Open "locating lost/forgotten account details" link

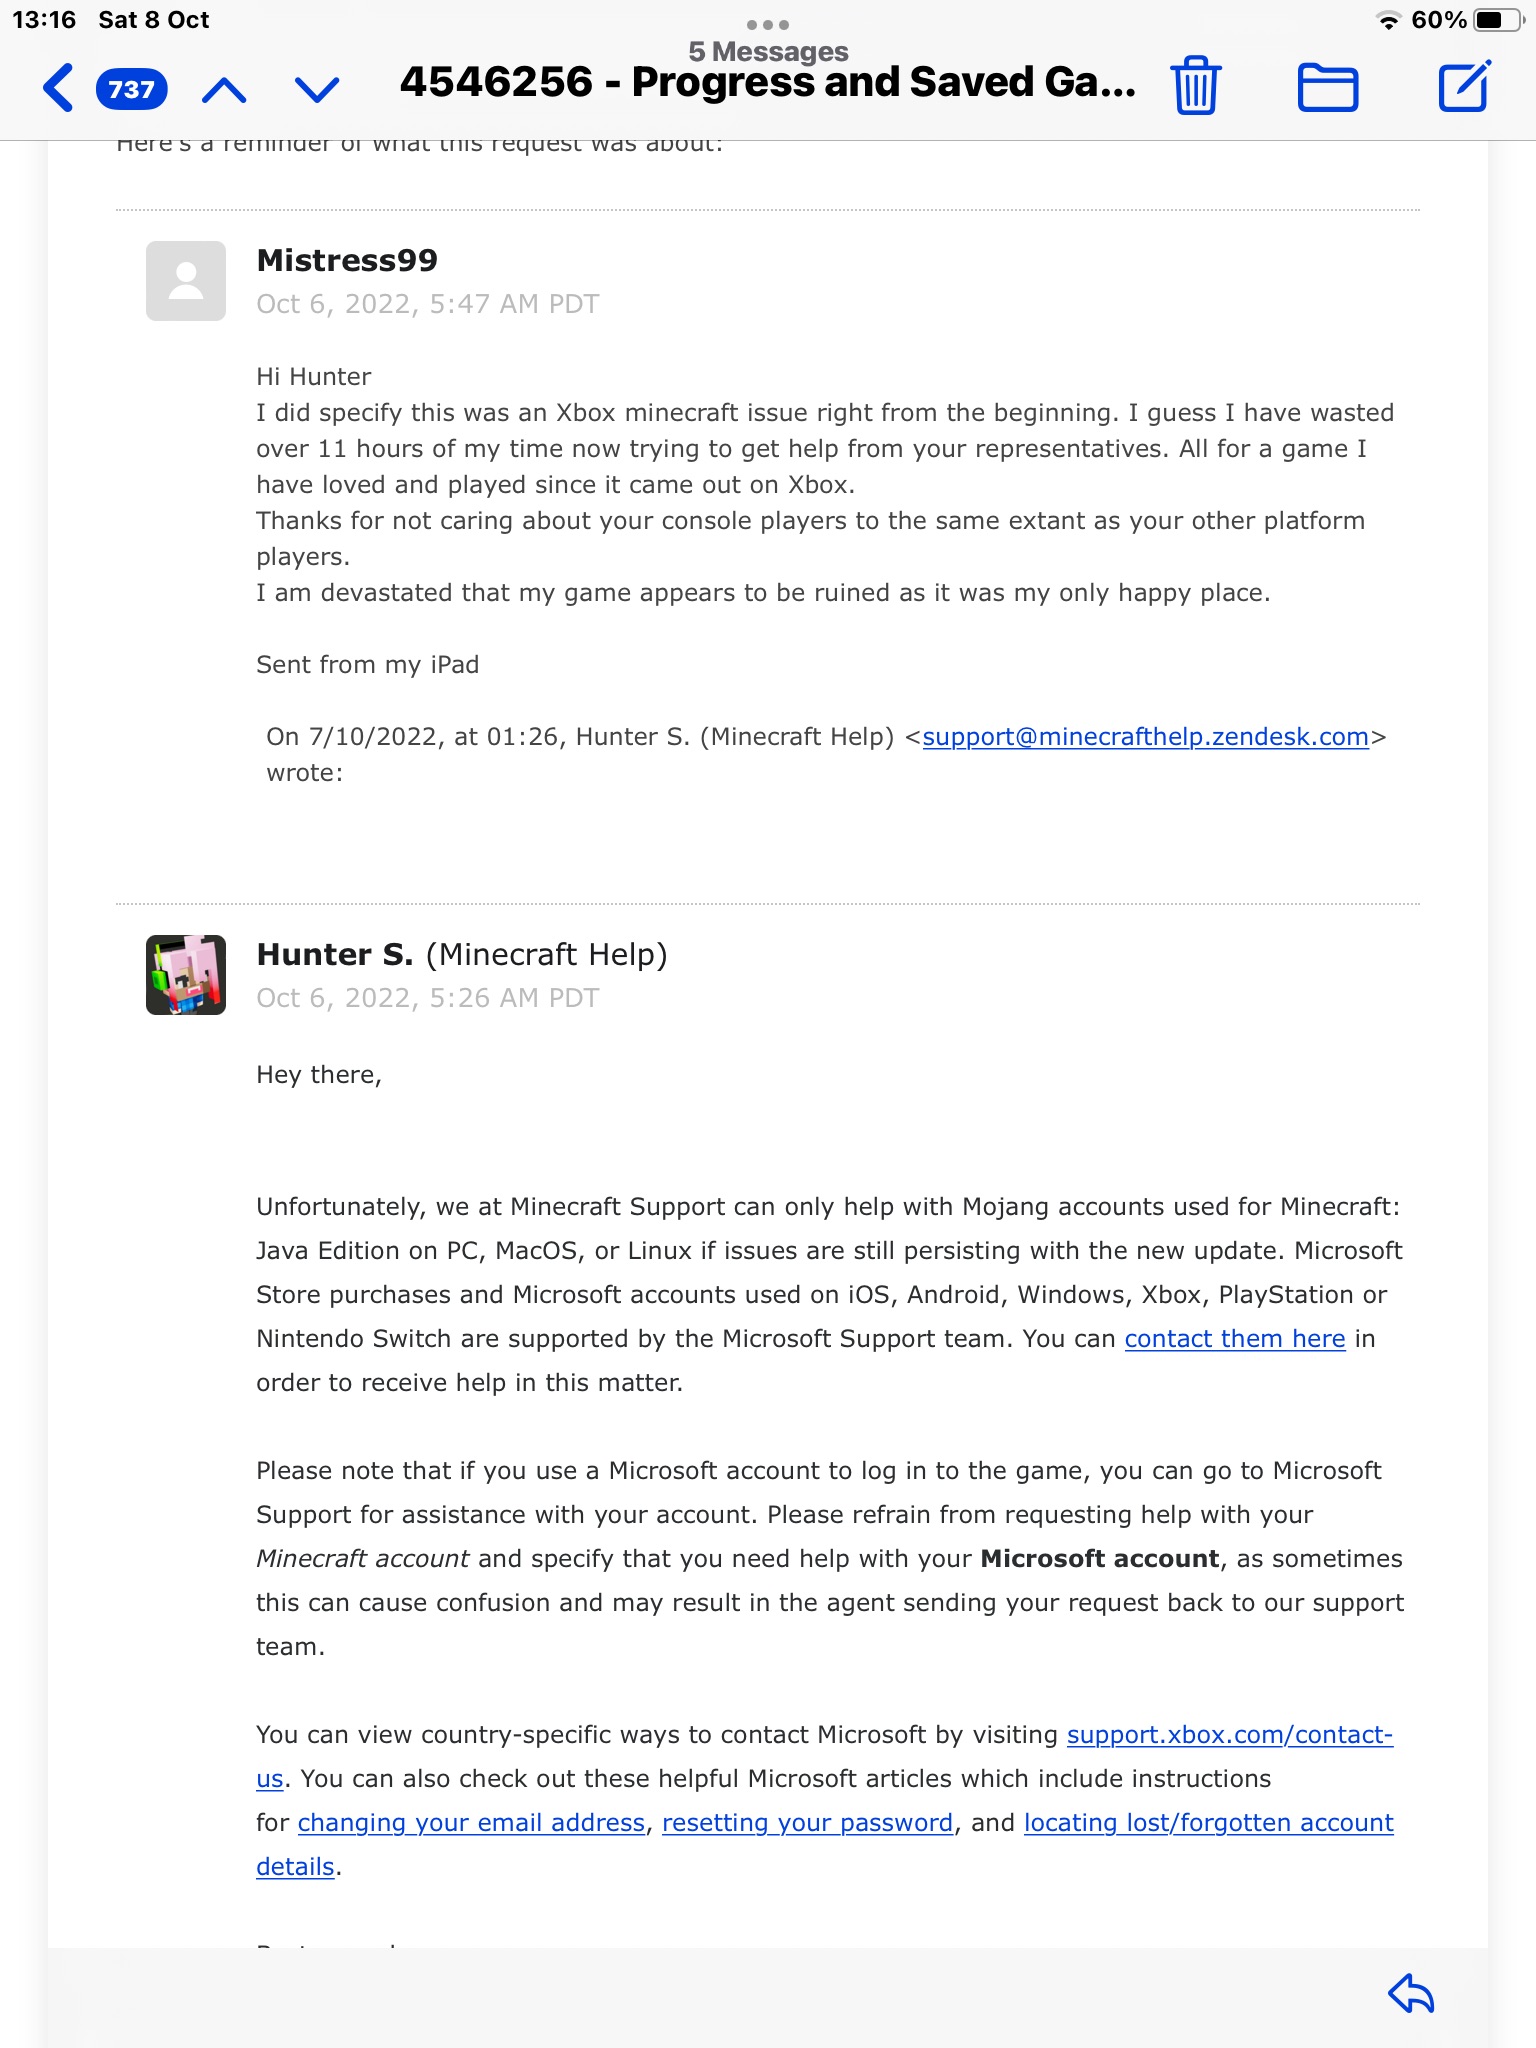pyautogui.click(x=1208, y=1823)
